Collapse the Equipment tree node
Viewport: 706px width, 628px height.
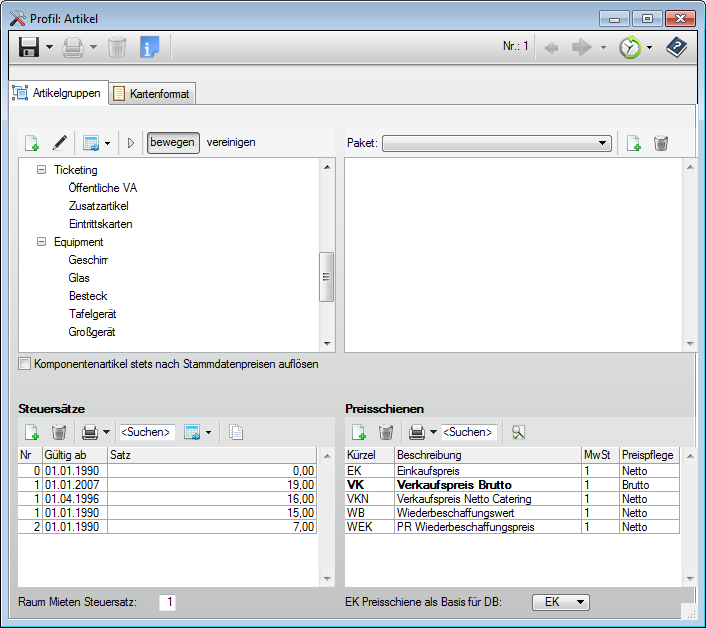pyautogui.click(x=41, y=242)
